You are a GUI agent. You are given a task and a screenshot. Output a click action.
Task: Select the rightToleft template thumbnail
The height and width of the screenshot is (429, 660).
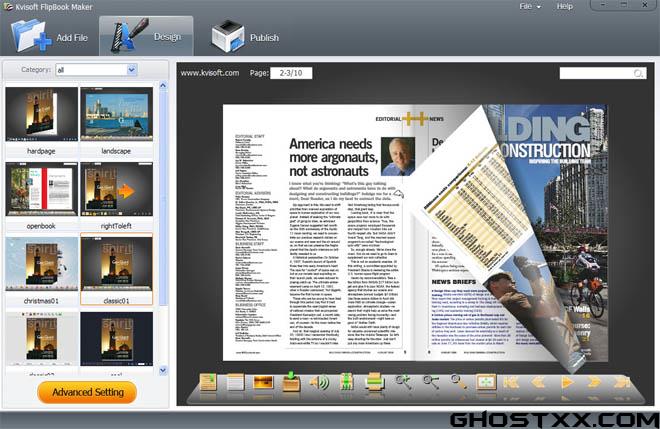[x=116, y=189]
